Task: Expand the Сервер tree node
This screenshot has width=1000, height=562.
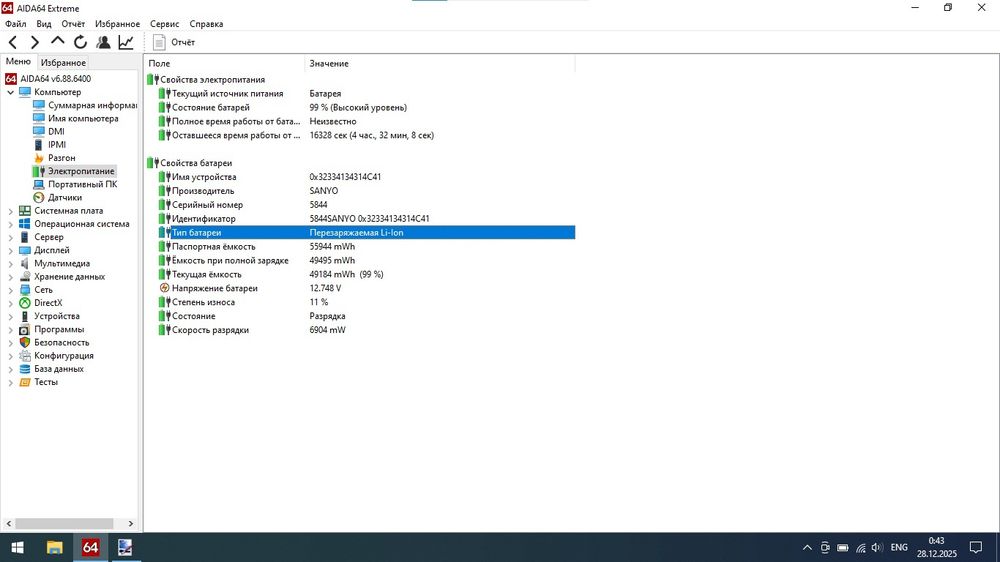Action: click(10, 237)
